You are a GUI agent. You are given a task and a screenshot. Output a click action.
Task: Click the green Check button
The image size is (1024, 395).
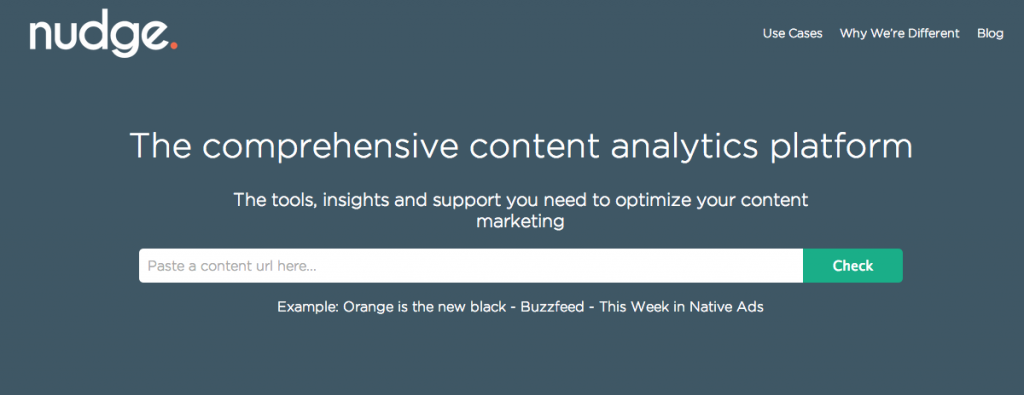[x=853, y=266]
